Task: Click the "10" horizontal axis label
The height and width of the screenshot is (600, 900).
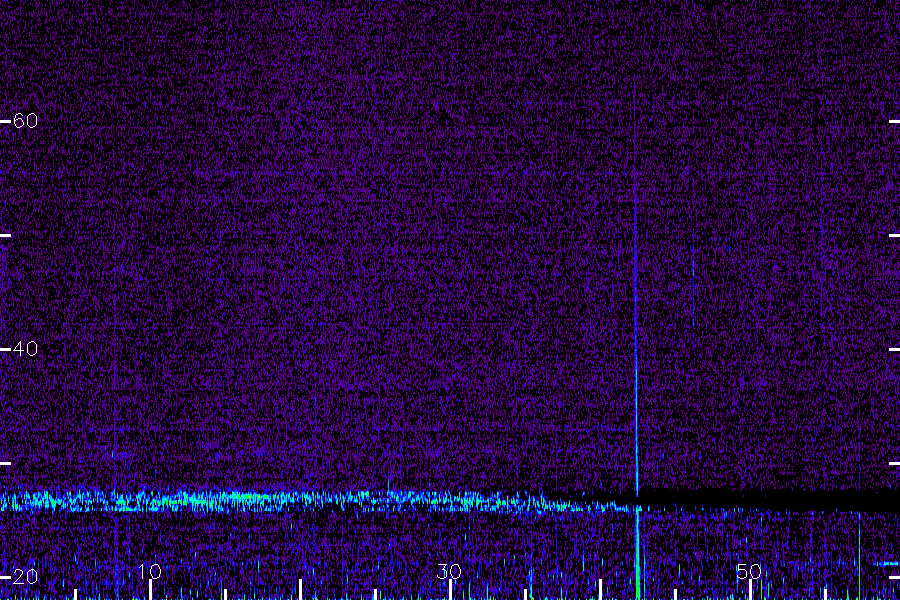Action: coord(150,571)
